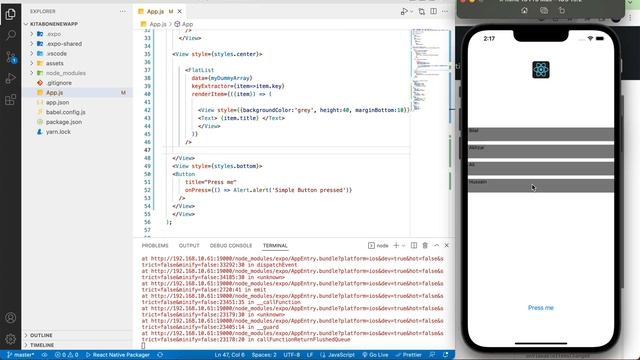Open the Accounts menu icon
This screenshot has width=640, height=360.
pyautogui.click(x=11, y=318)
